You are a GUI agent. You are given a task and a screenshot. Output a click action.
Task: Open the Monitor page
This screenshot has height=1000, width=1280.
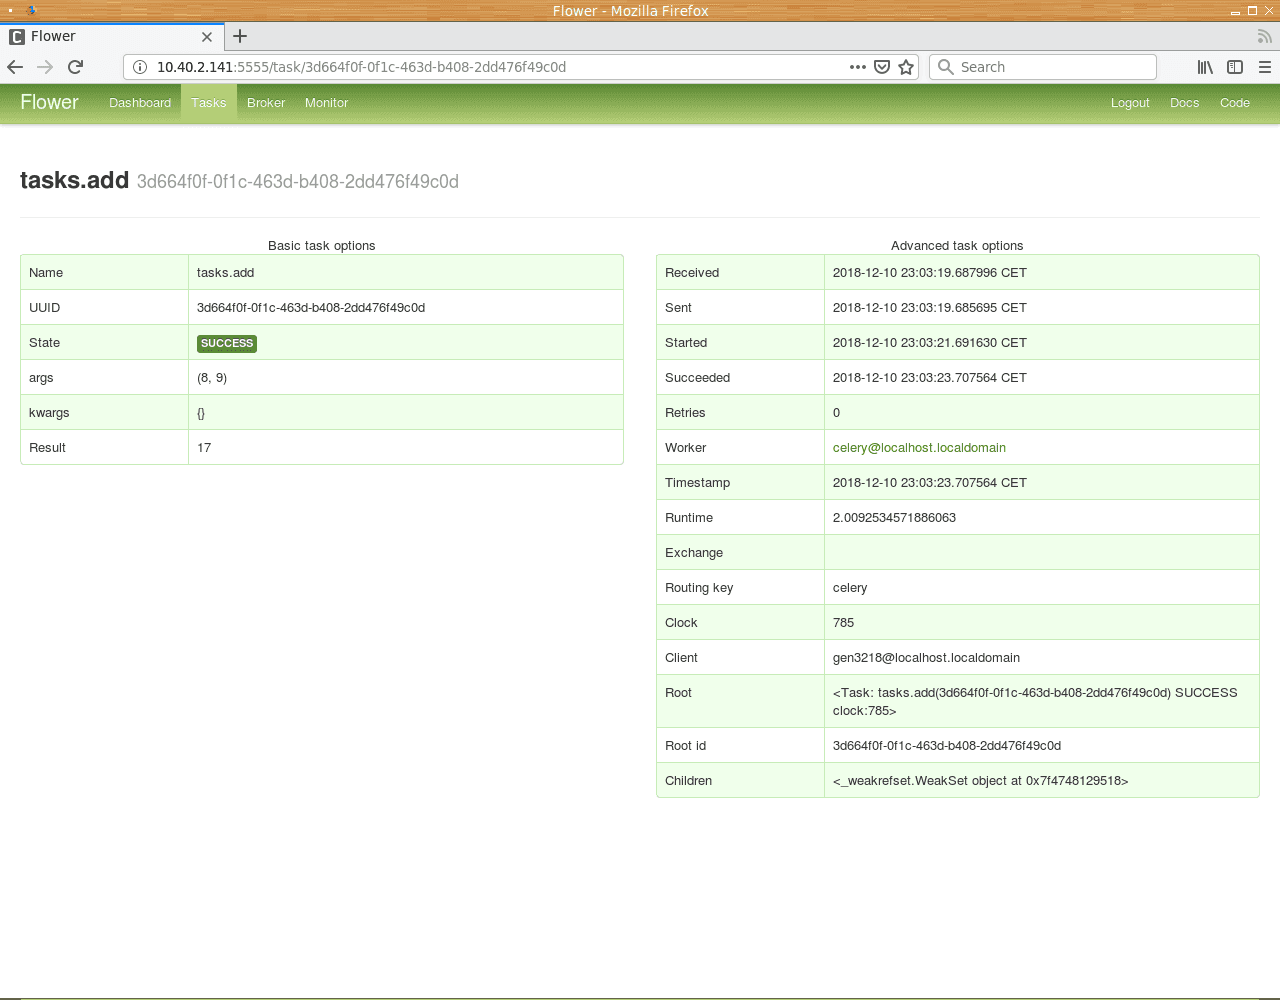click(x=326, y=103)
